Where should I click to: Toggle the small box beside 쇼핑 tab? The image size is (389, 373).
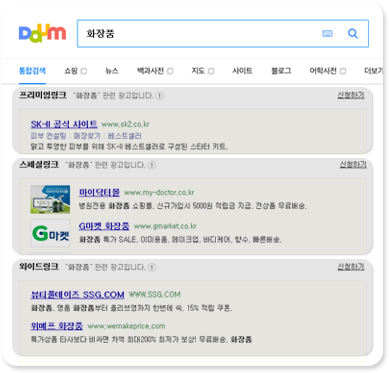(84, 71)
